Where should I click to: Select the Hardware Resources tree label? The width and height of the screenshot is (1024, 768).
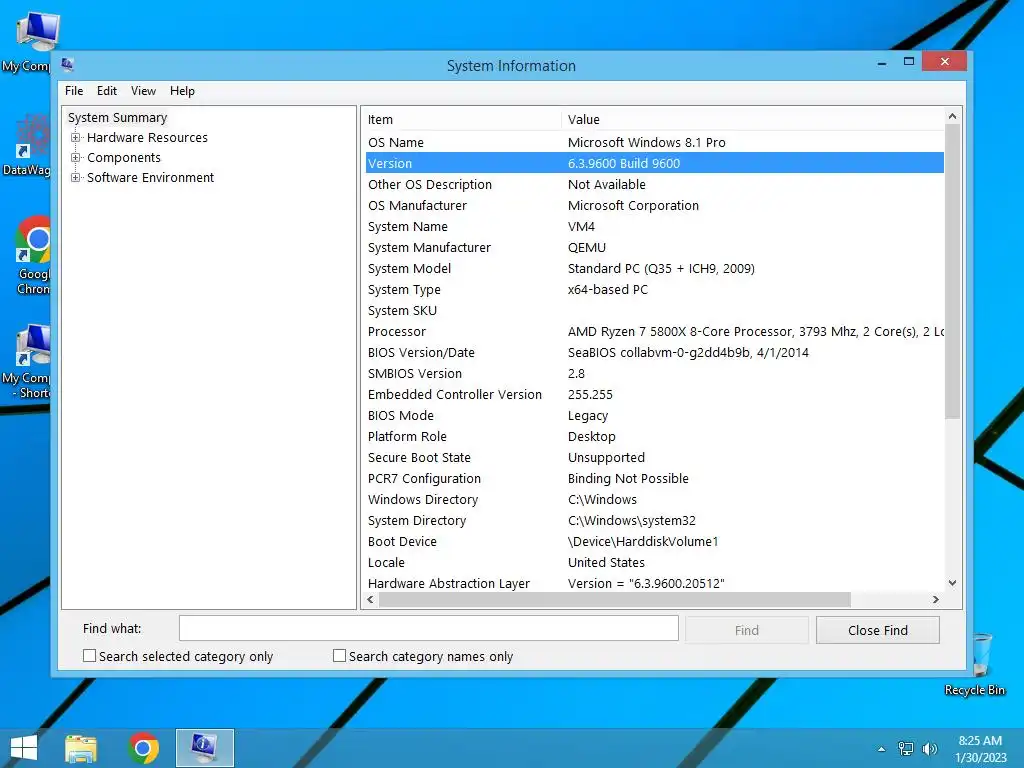coord(148,138)
